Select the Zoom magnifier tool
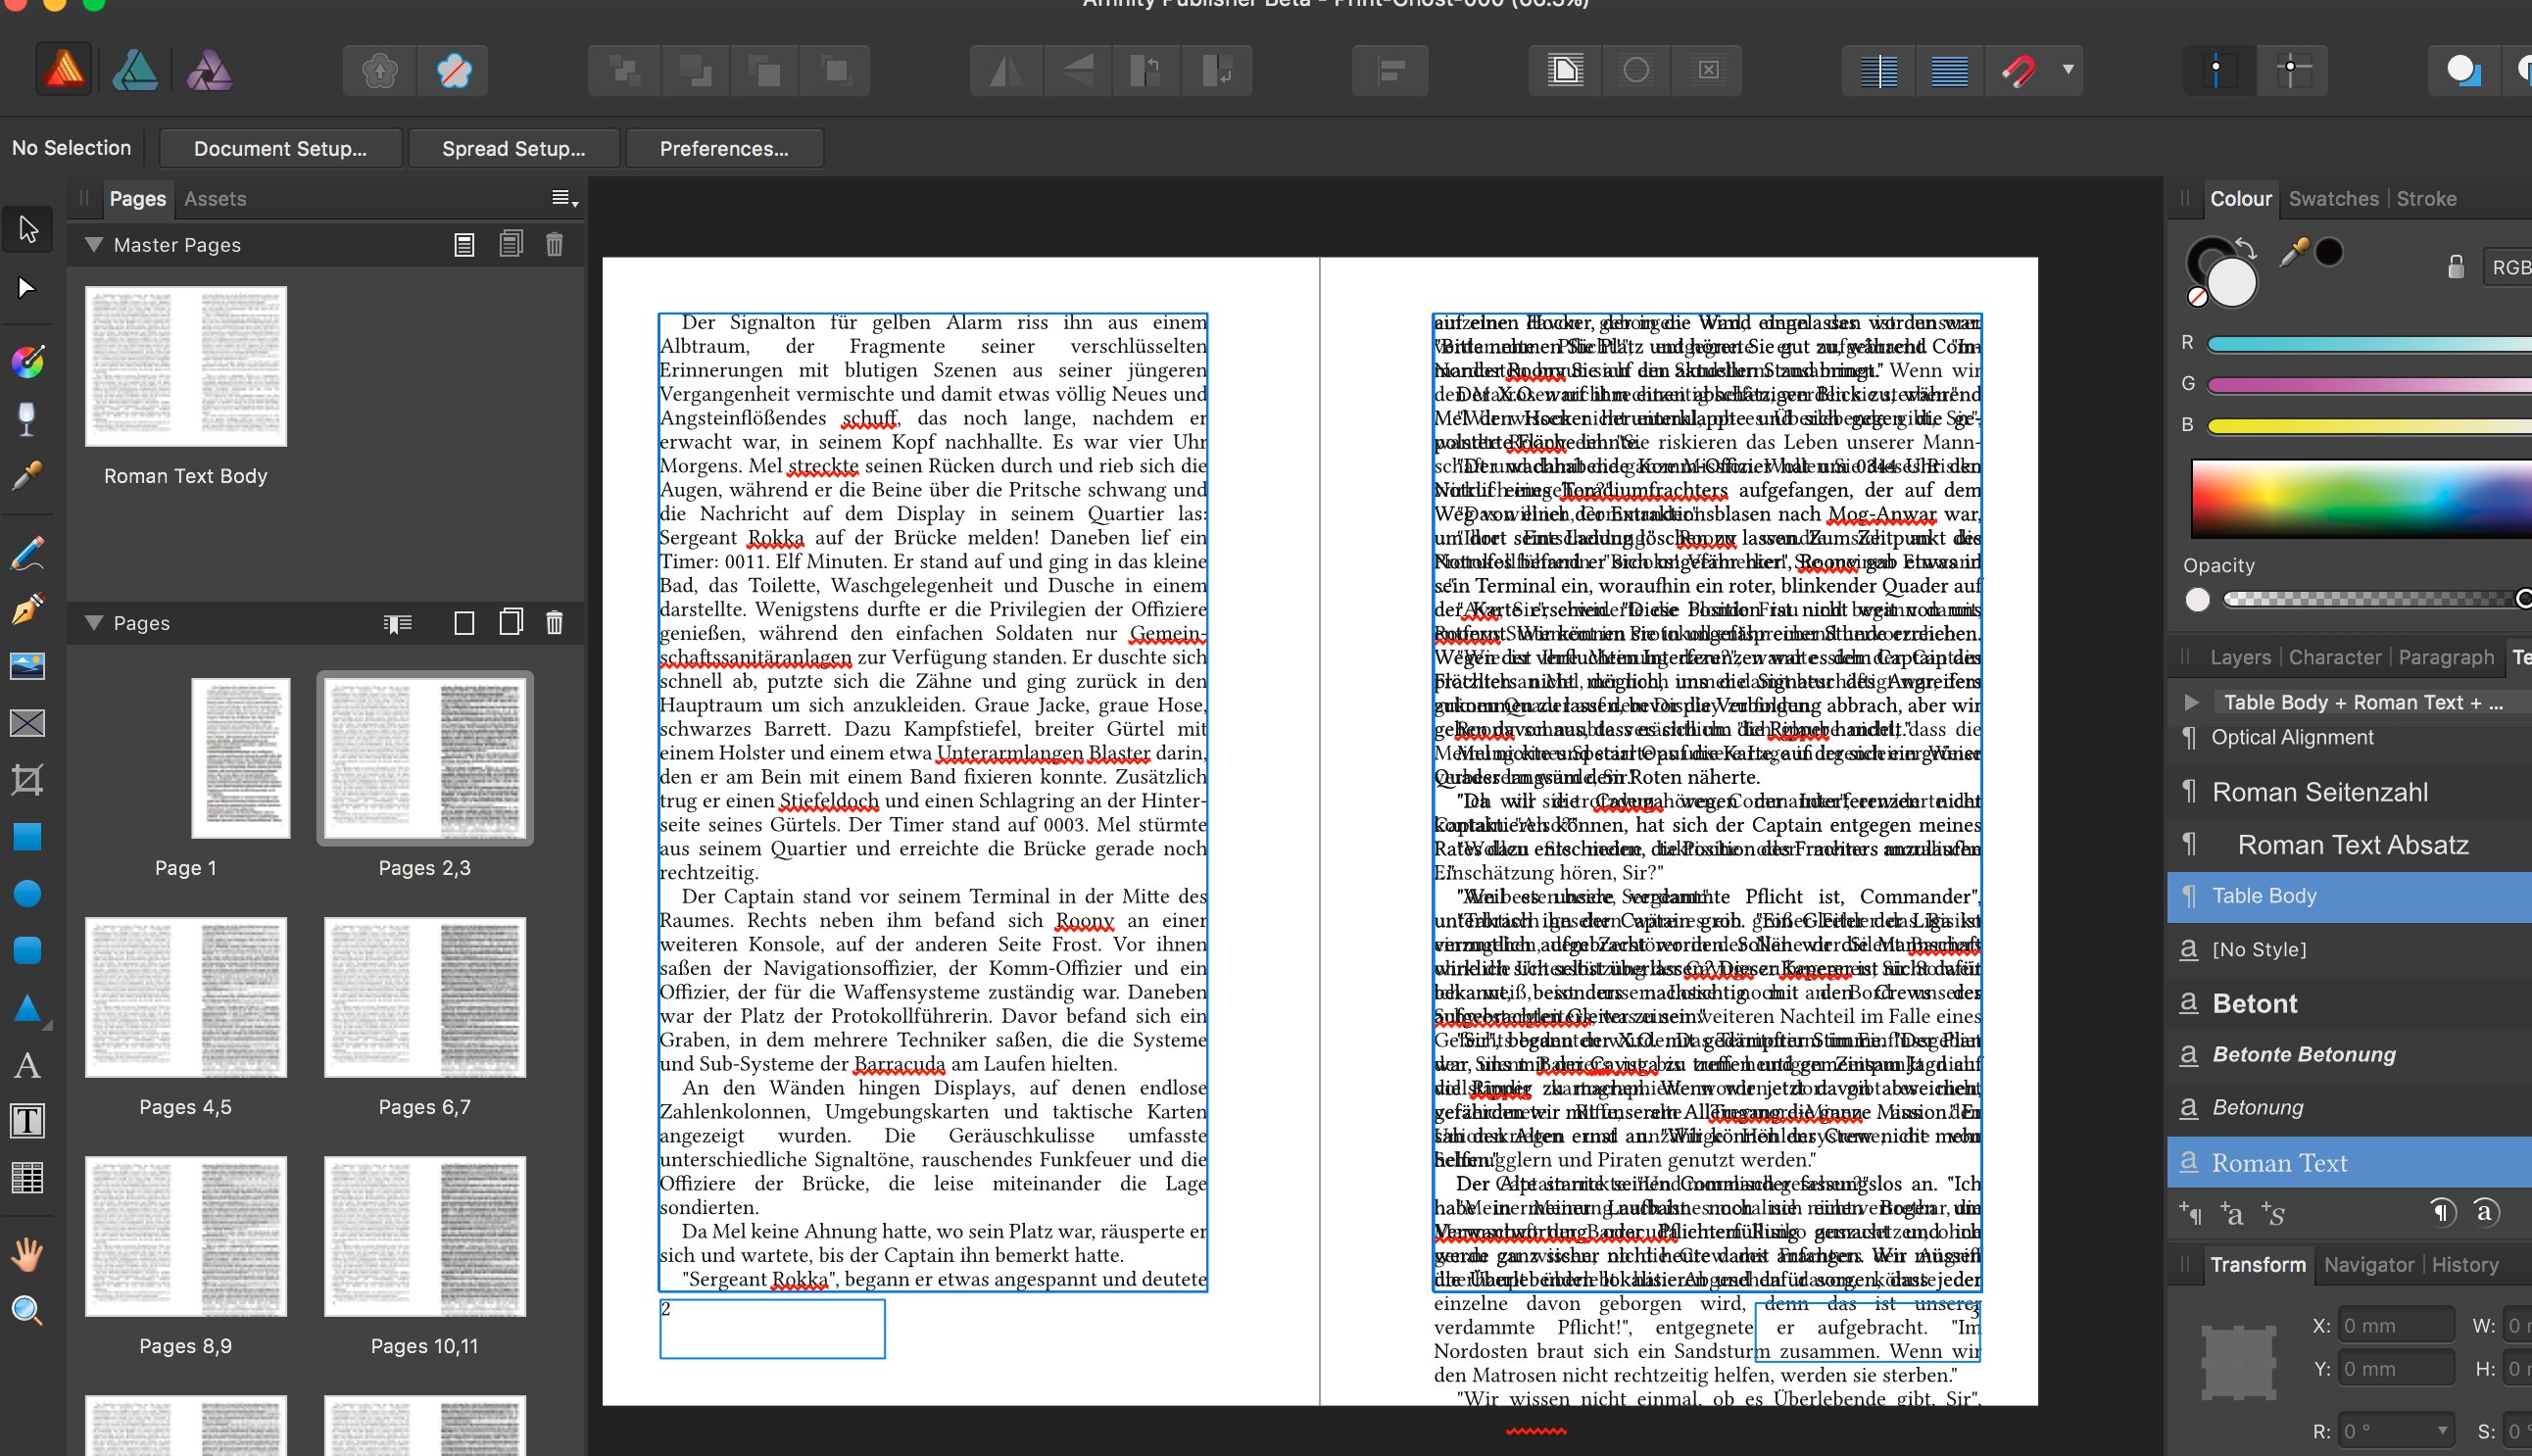This screenshot has width=2532, height=1456. 28,1310
